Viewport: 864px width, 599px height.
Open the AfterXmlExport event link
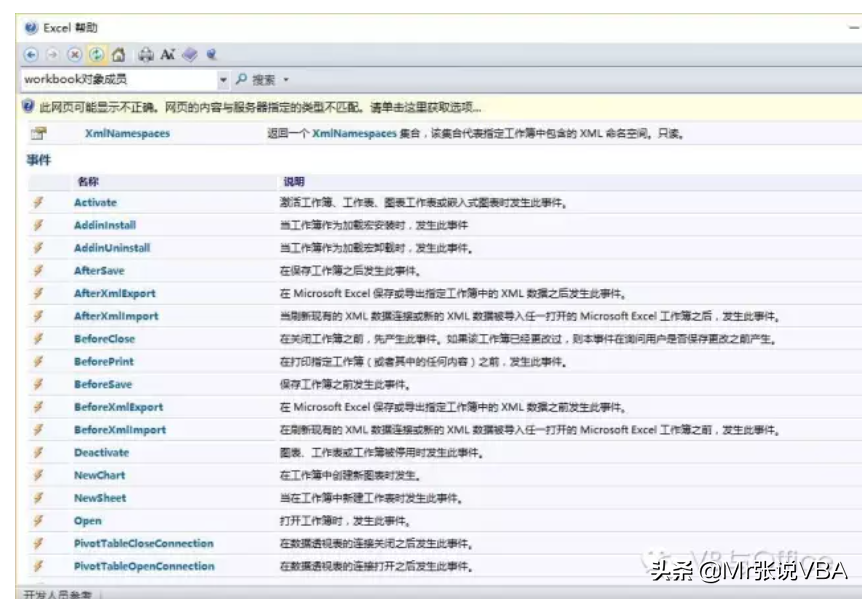(115, 293)
